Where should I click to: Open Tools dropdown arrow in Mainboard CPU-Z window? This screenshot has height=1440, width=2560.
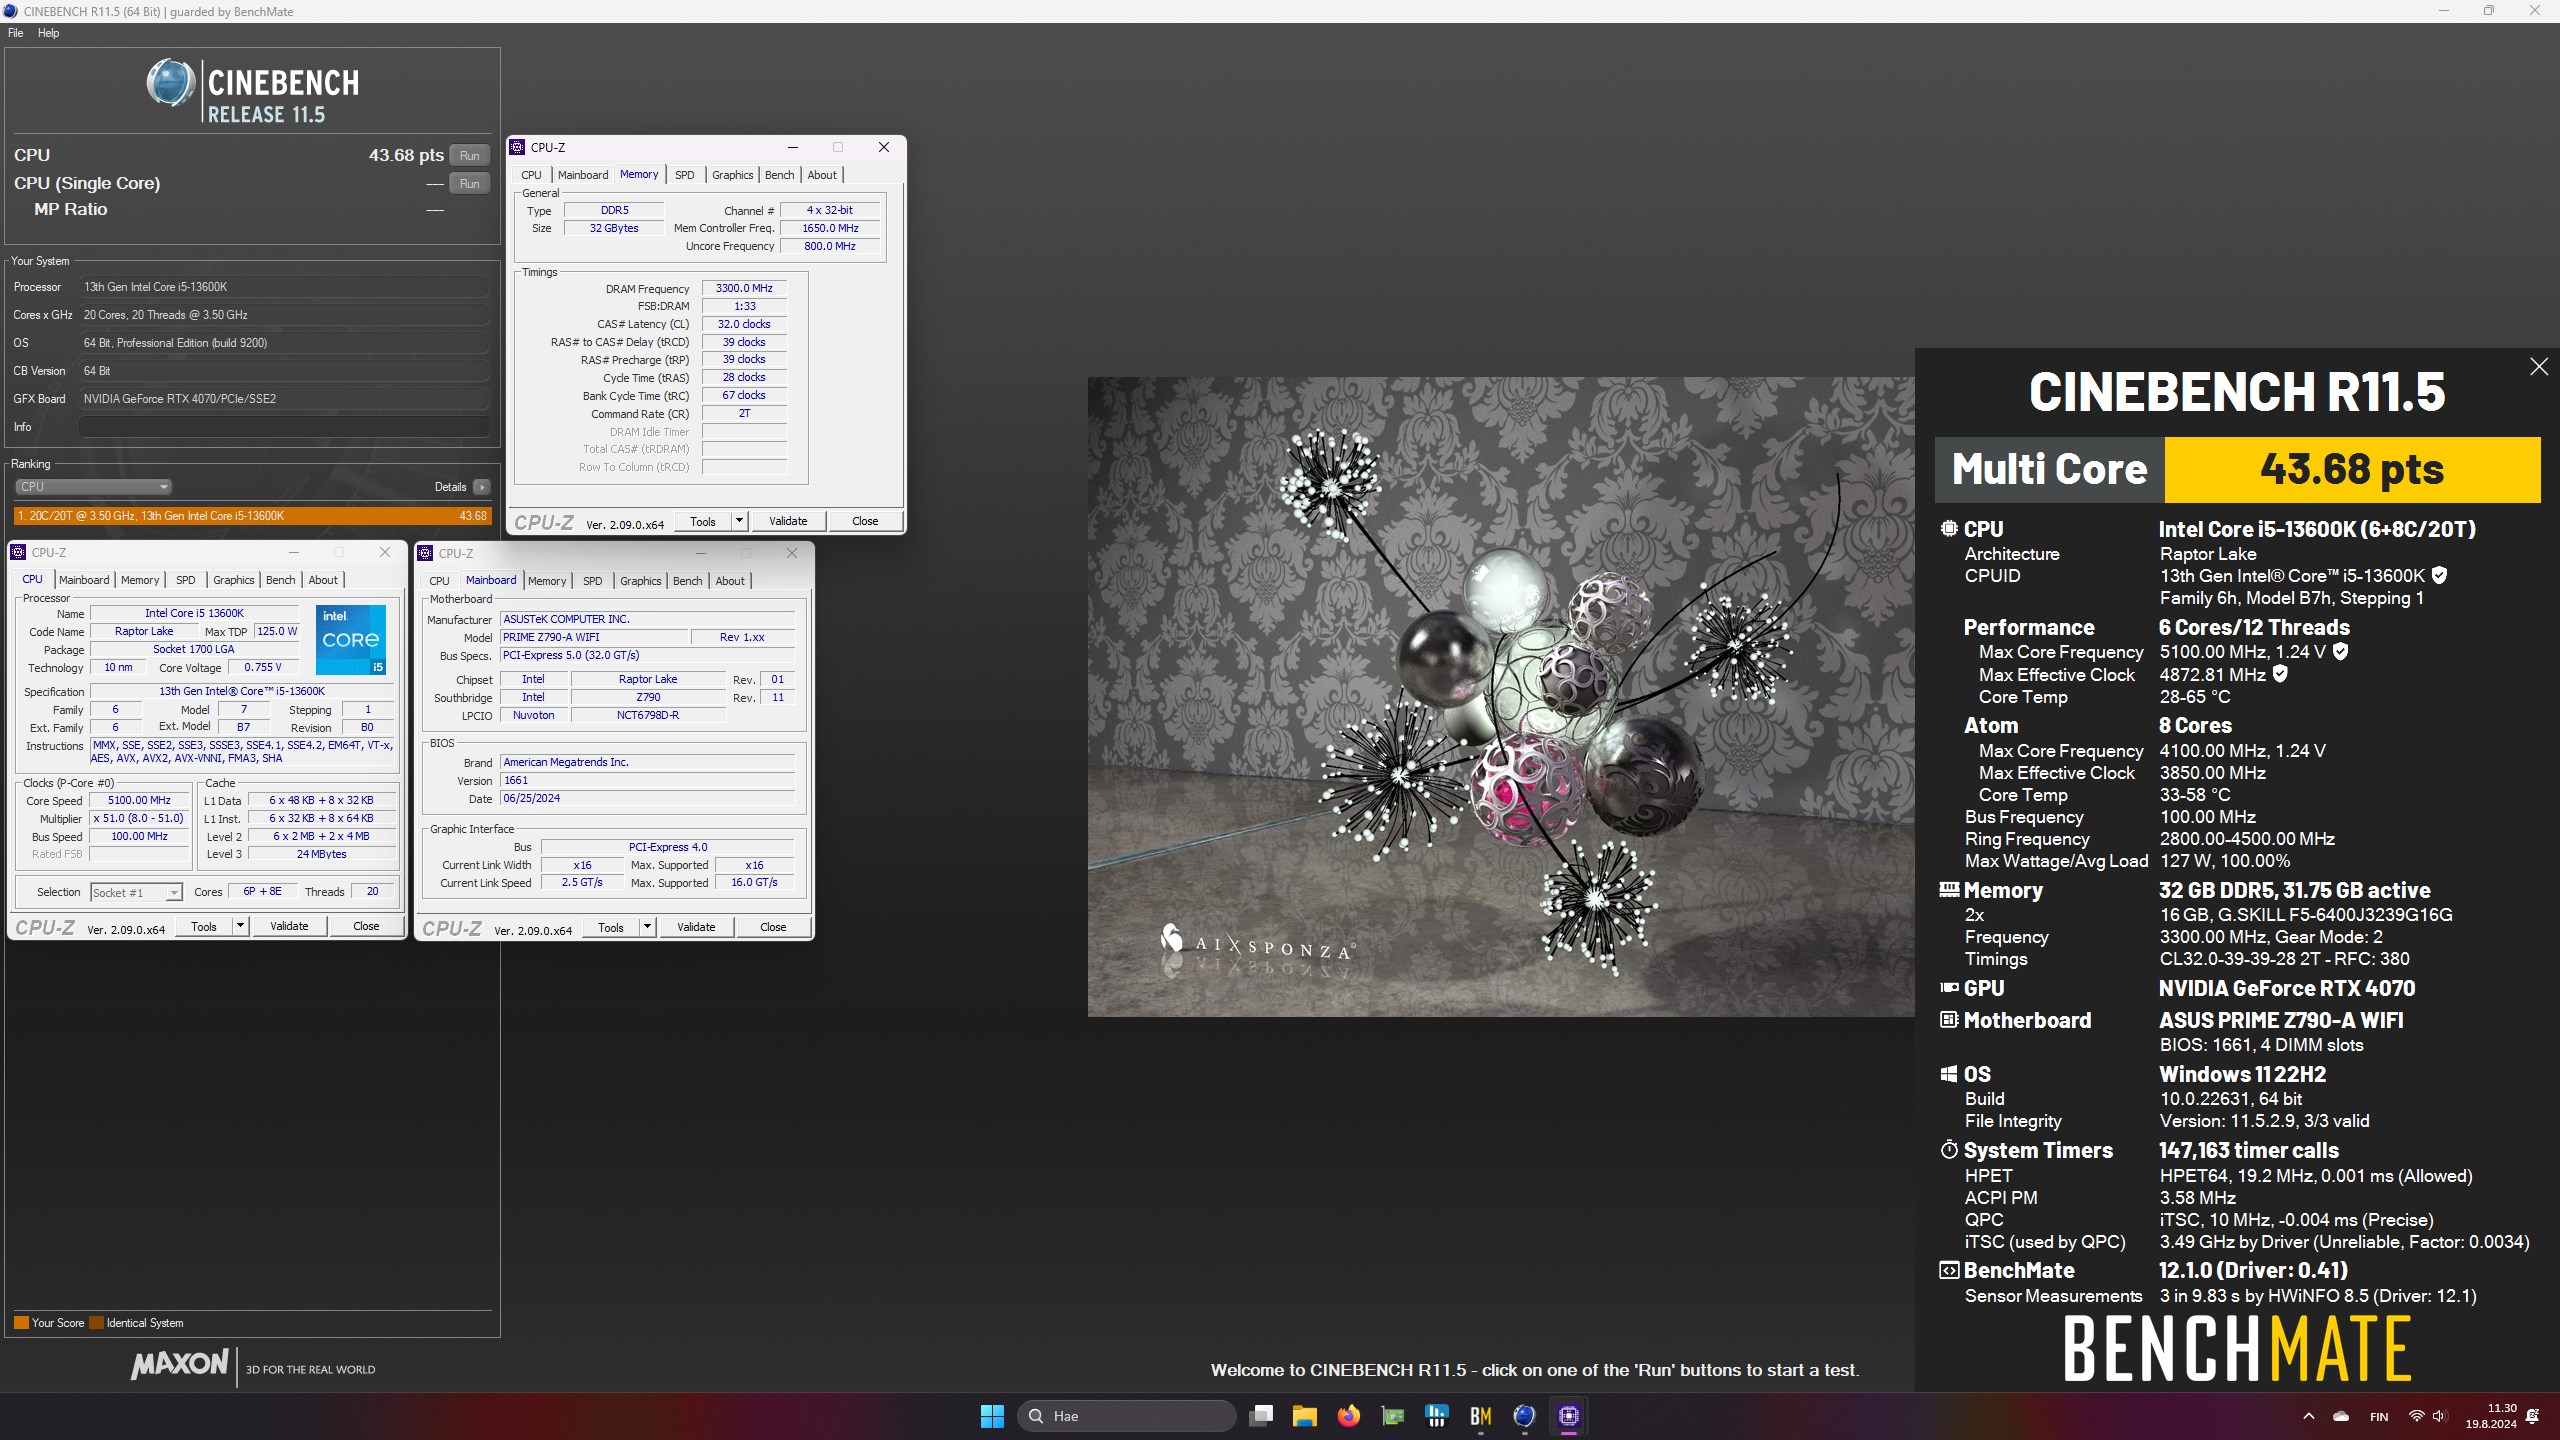click(x=647, y=927)
